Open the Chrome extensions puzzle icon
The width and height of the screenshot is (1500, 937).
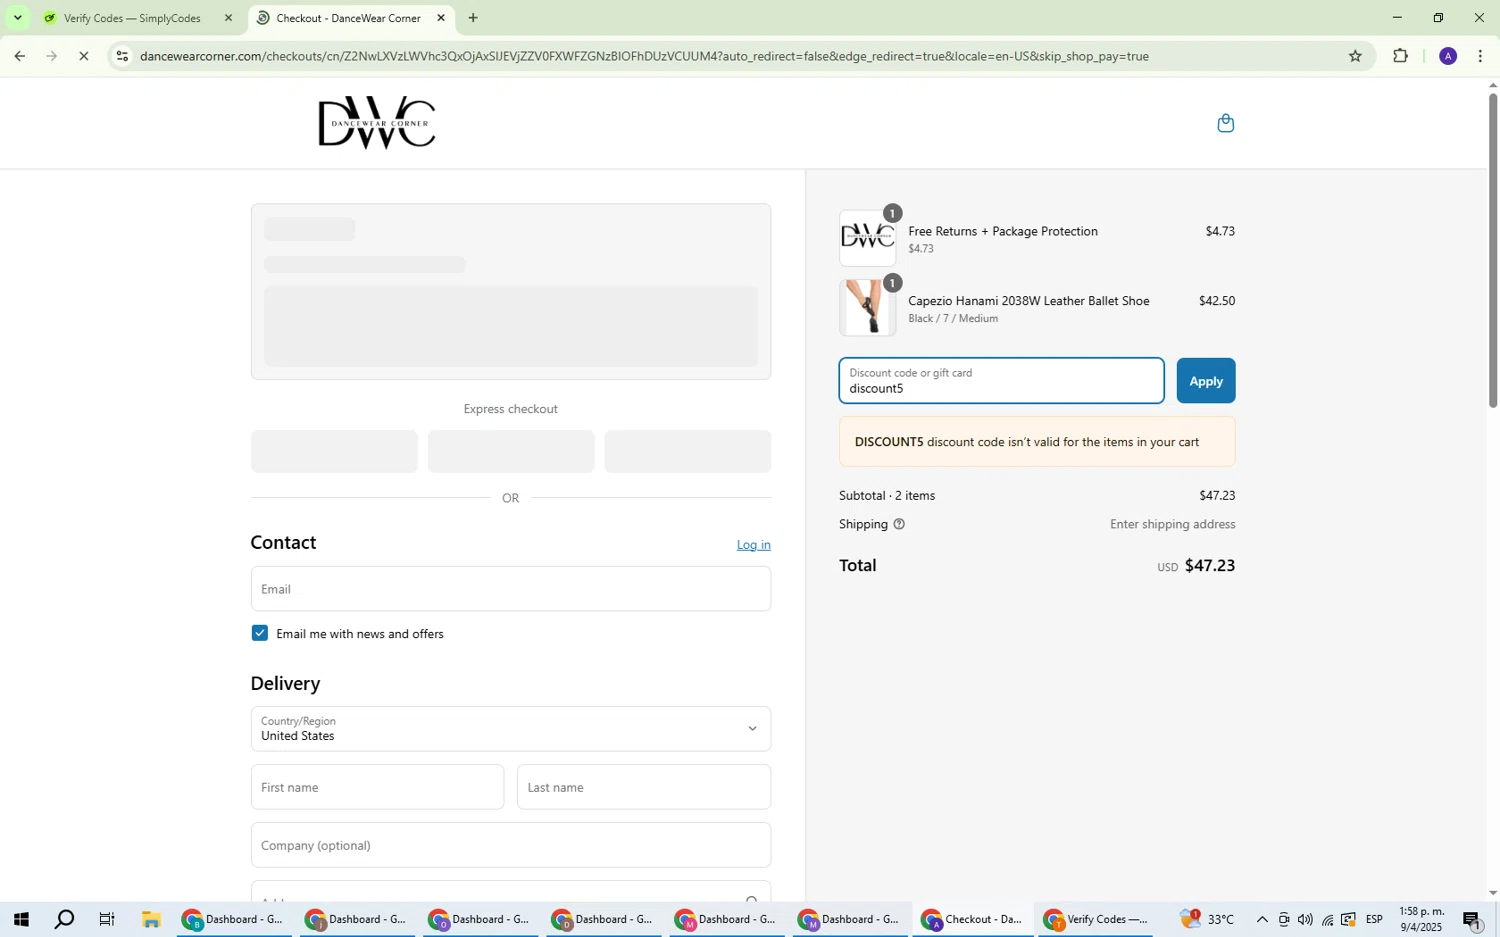click(x=1400, y=56)
